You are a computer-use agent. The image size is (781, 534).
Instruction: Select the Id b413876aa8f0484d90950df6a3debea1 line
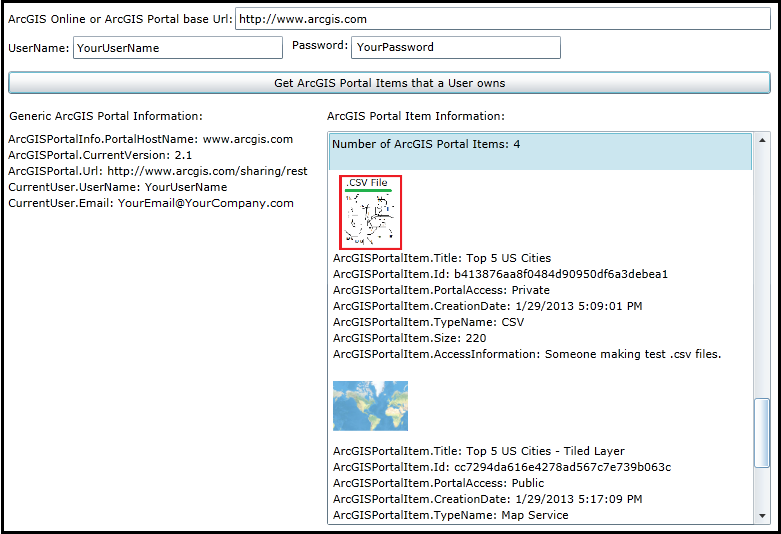point(500,274)
